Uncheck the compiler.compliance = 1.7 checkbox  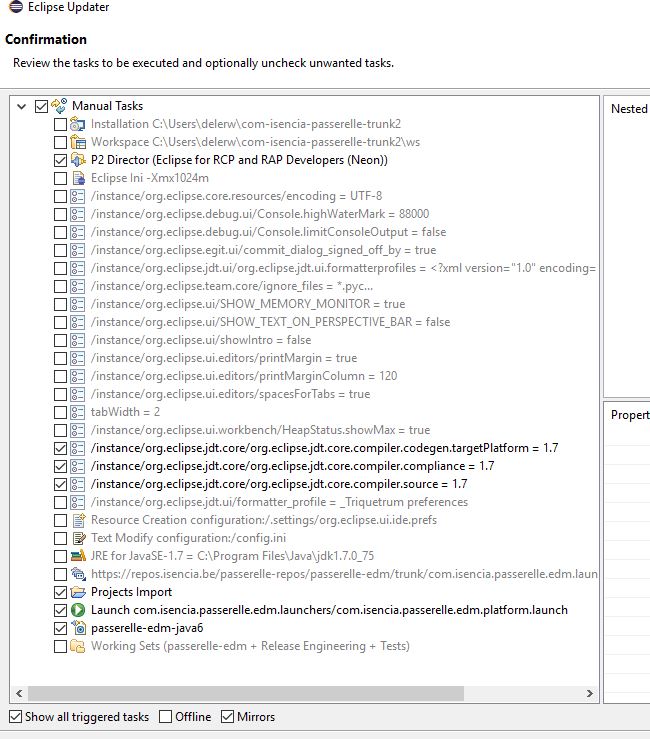click(60, 467)
